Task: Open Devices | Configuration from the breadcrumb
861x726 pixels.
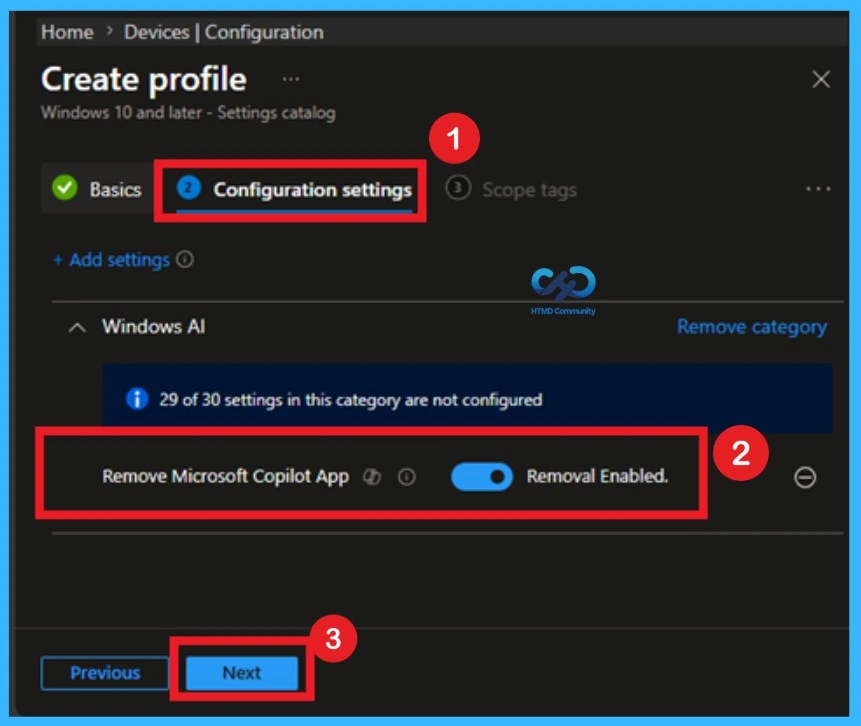Action: [222, 31]
